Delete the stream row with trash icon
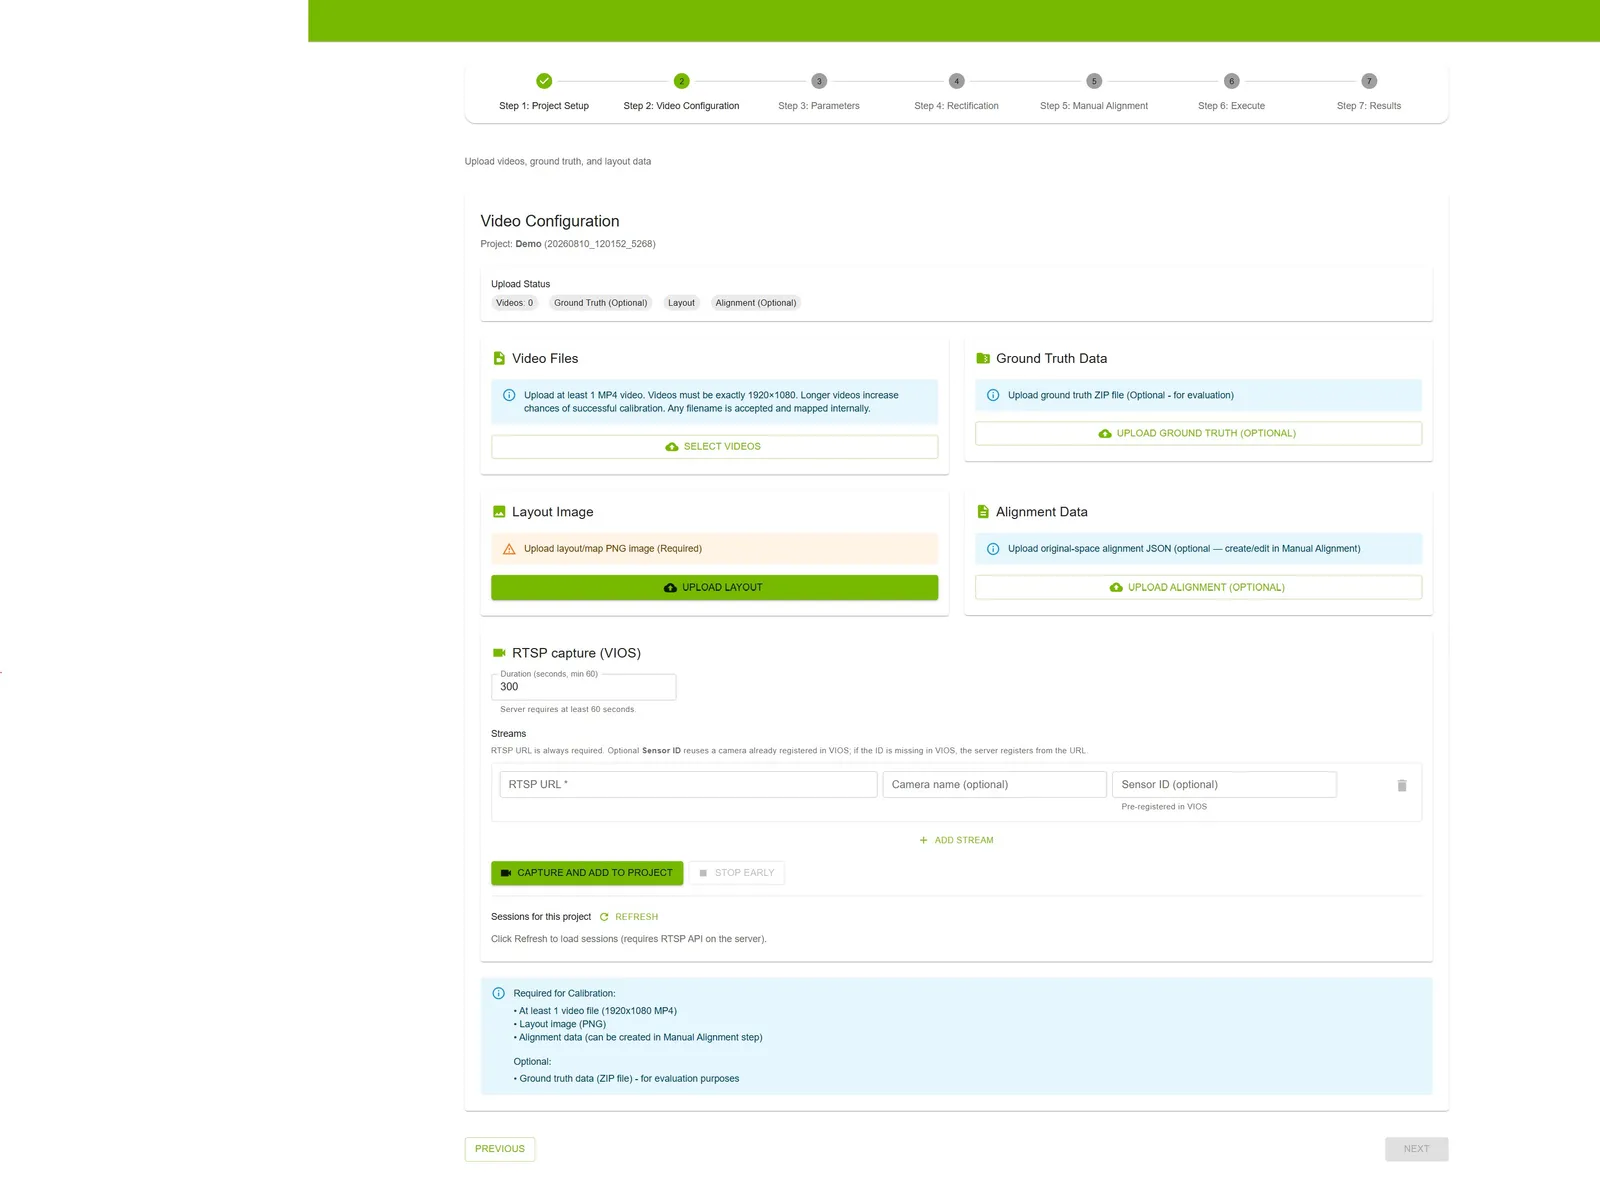 [x=1402, y=785]
